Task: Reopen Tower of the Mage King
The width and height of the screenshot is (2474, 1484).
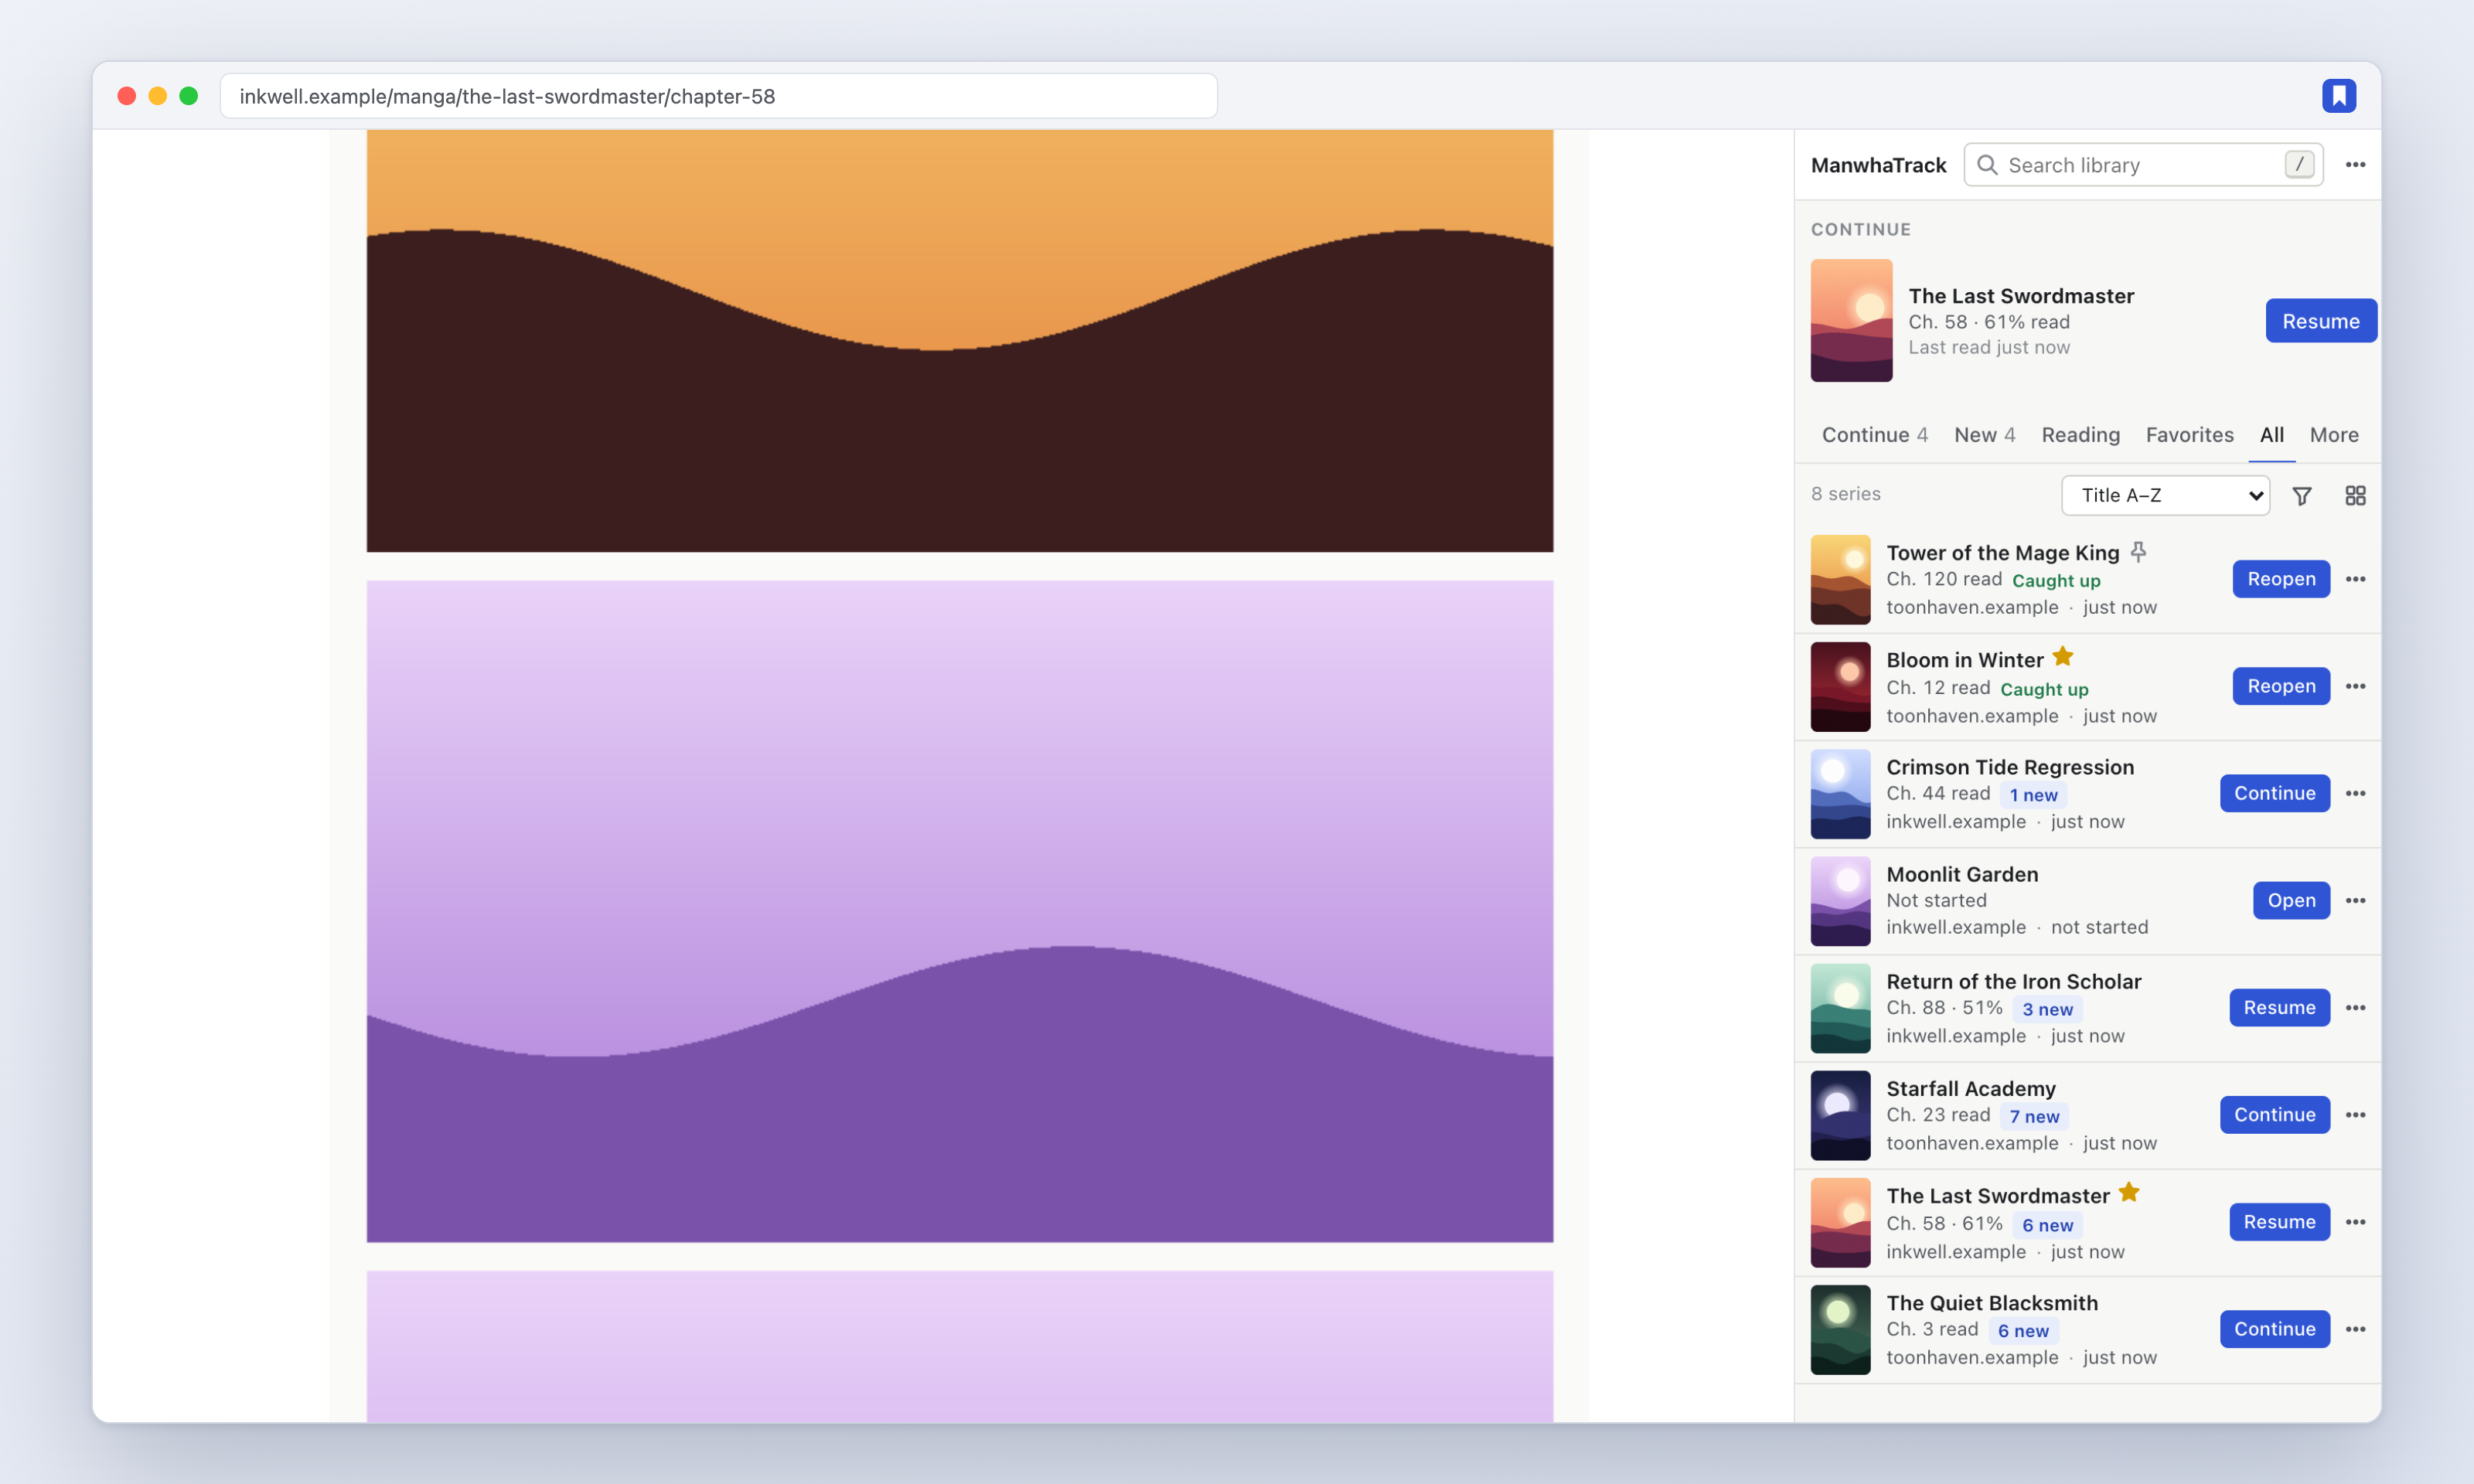Action: coord(2280,579)
